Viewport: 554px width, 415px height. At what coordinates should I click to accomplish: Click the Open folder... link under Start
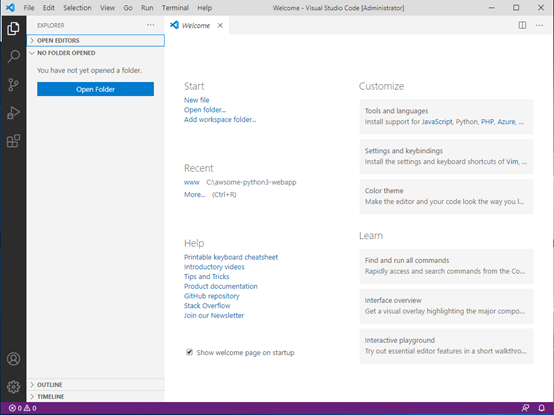point(205,110)
